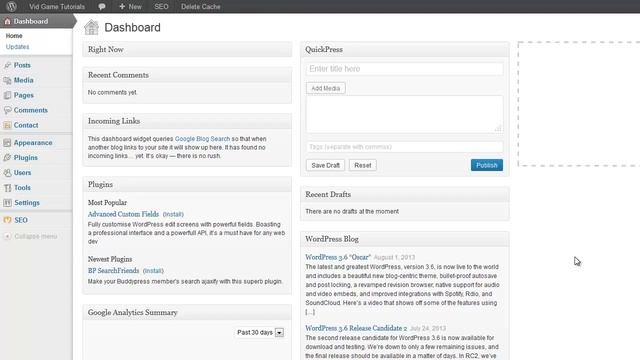This screenshot has height=360, width=640.
Task: Click the Settings icon in sidebar
Action: click(x=7, y=203)
